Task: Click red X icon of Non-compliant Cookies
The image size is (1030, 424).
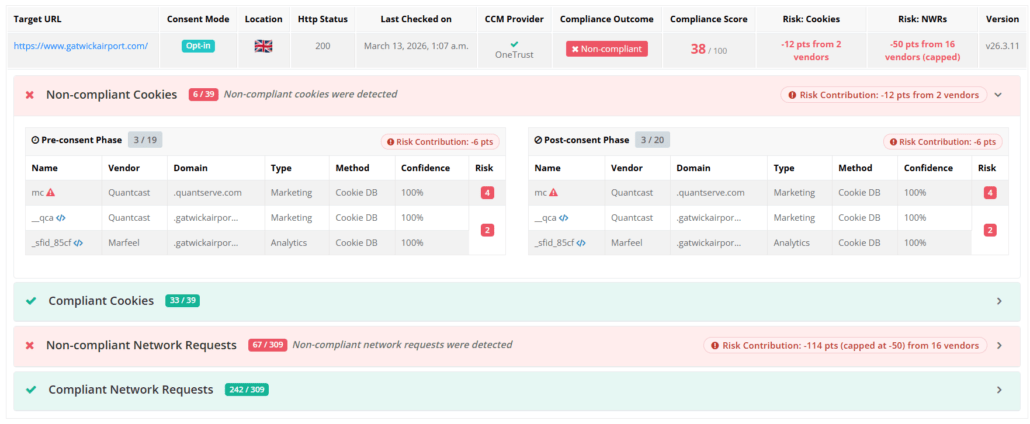Action: pyautogui.click(x=30, y=95)
